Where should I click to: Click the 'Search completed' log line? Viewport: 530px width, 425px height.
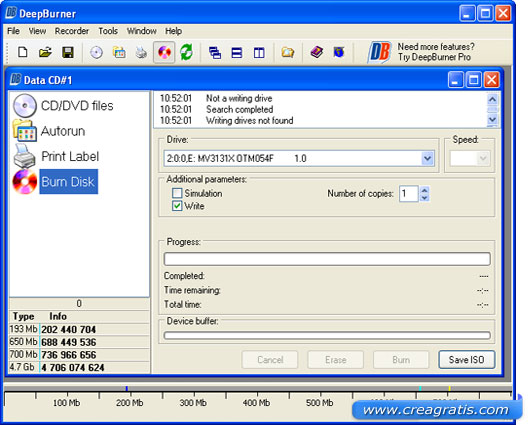click(239, 109)
